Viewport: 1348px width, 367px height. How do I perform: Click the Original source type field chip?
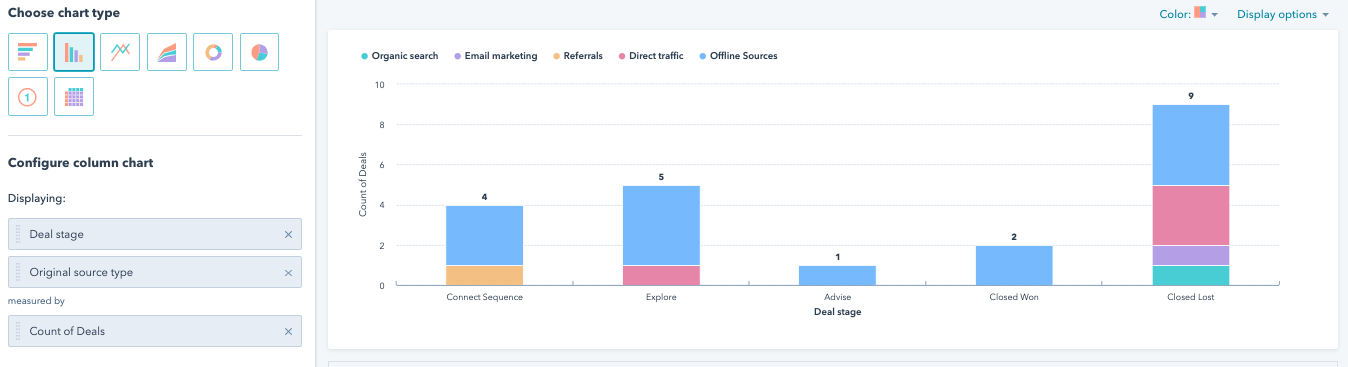point(154,272)
